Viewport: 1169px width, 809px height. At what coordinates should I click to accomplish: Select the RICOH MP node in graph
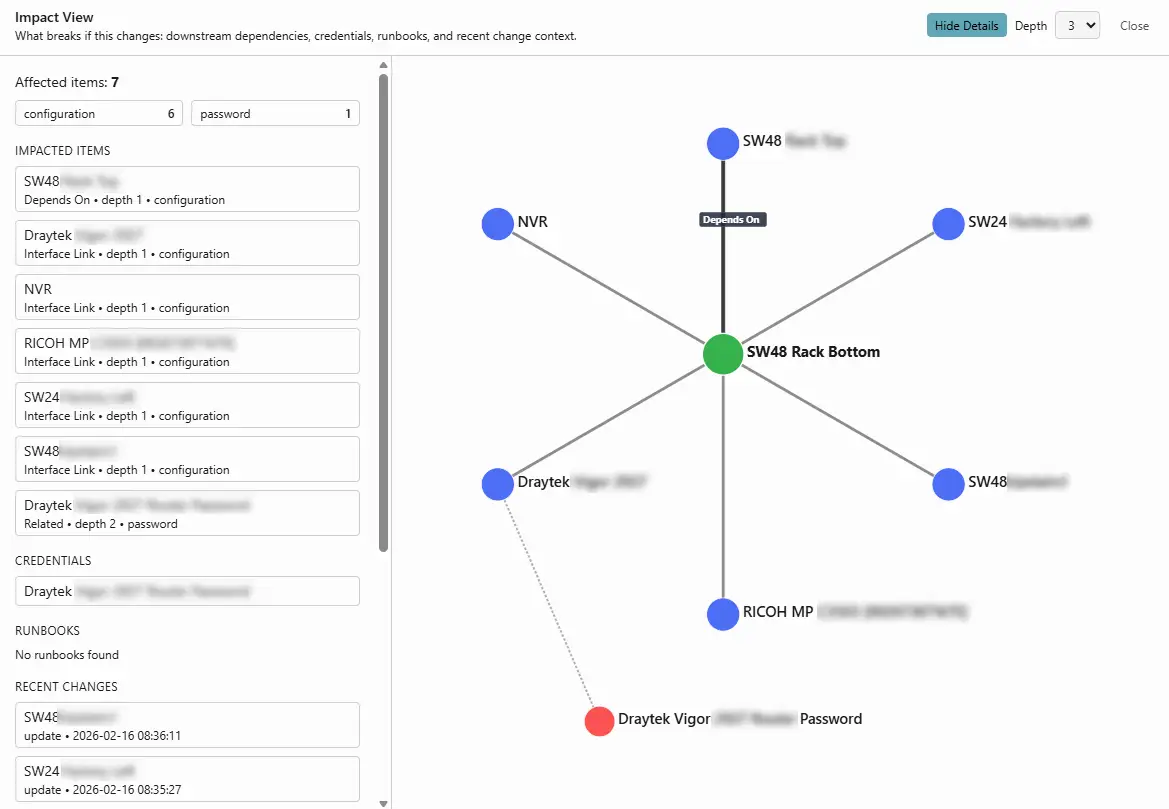[722, 614]
